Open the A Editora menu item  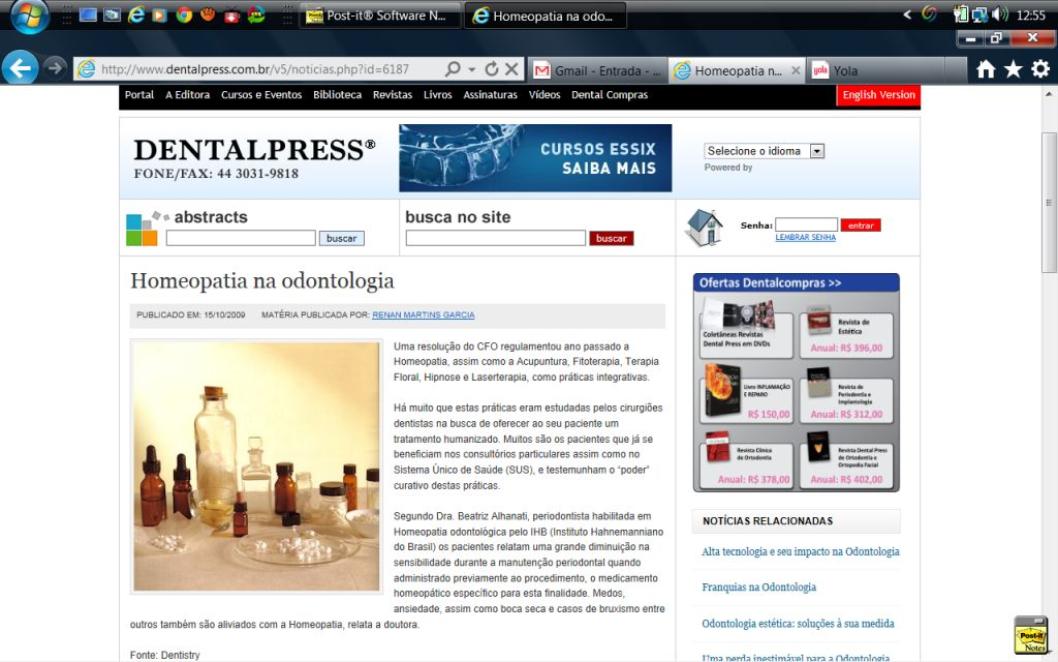188,95
